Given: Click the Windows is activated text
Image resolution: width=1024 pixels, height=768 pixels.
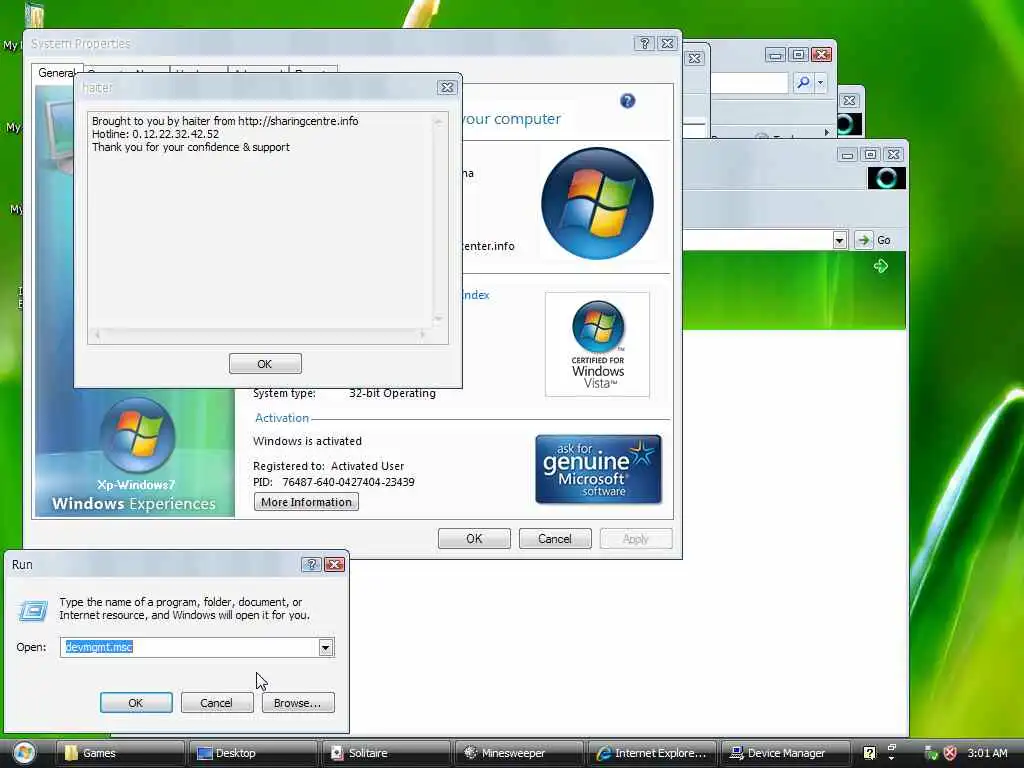Looking at the screenshot, I should [x=308, y=441].
